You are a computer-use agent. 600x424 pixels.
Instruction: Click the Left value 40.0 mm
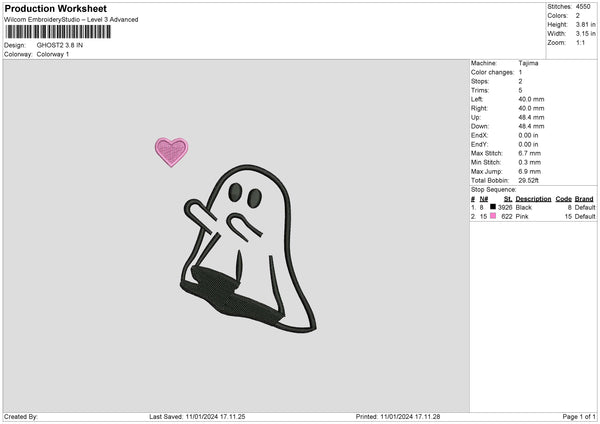tap(531, 99)
